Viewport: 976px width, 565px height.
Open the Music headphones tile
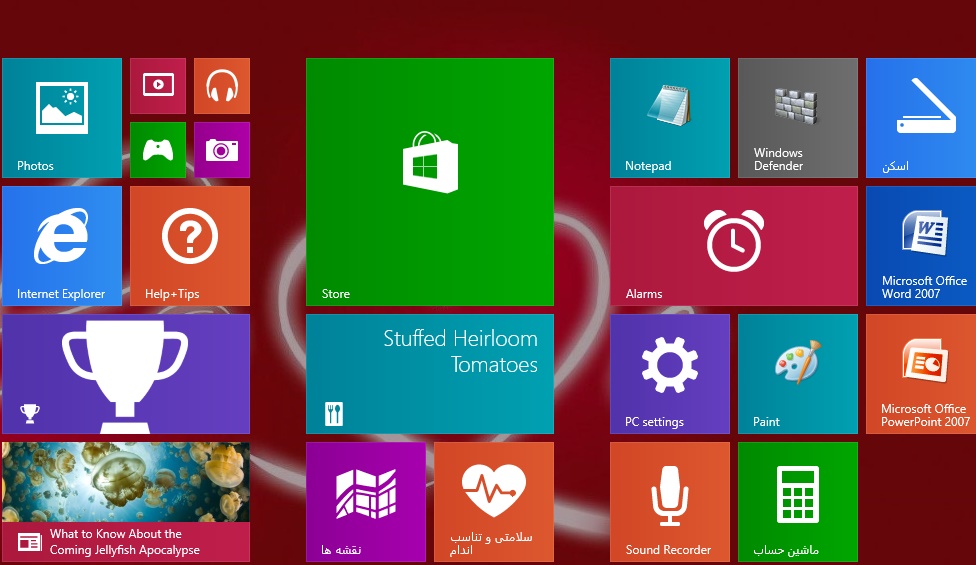tap(222, 86)
